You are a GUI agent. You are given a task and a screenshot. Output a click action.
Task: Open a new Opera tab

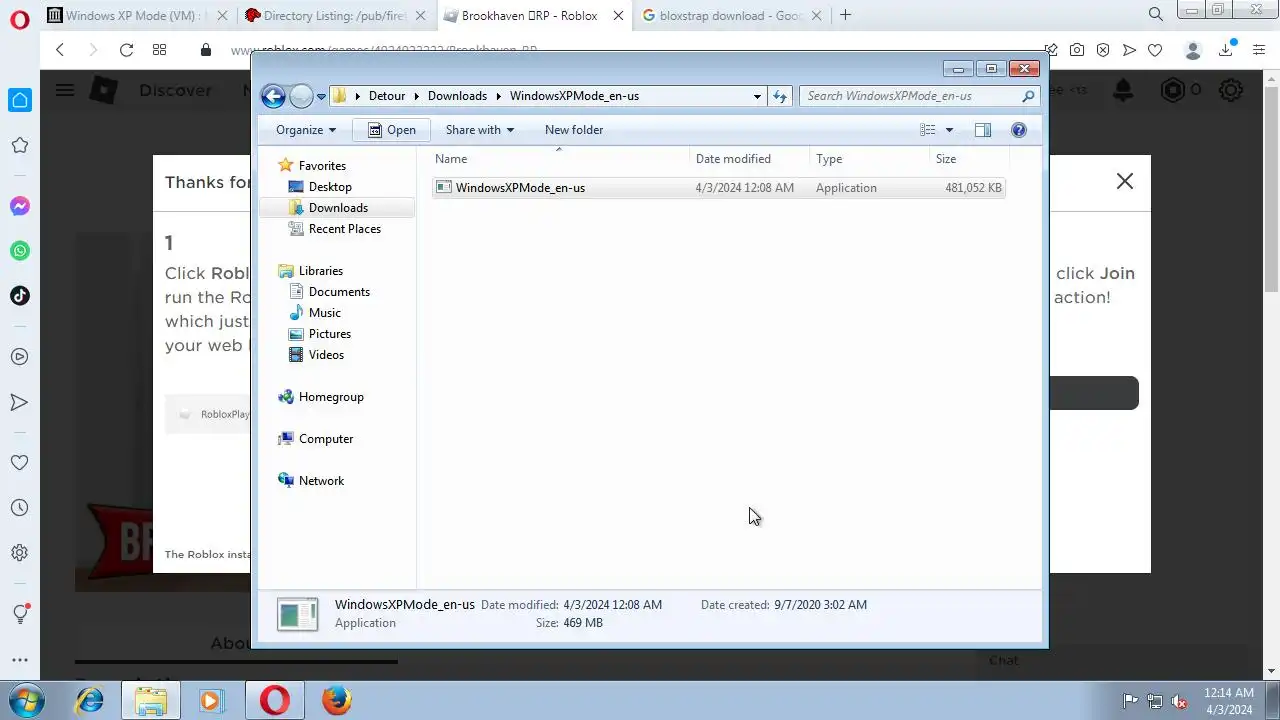pos(846,15)
